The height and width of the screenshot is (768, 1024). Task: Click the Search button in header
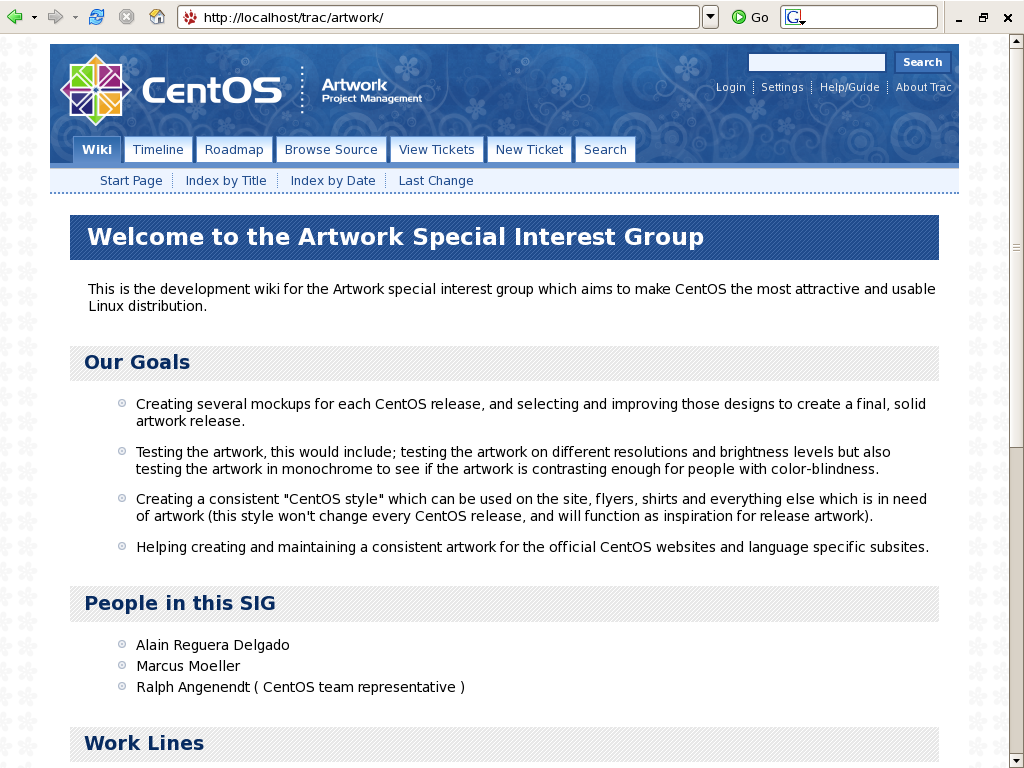(x=922, y=62)
